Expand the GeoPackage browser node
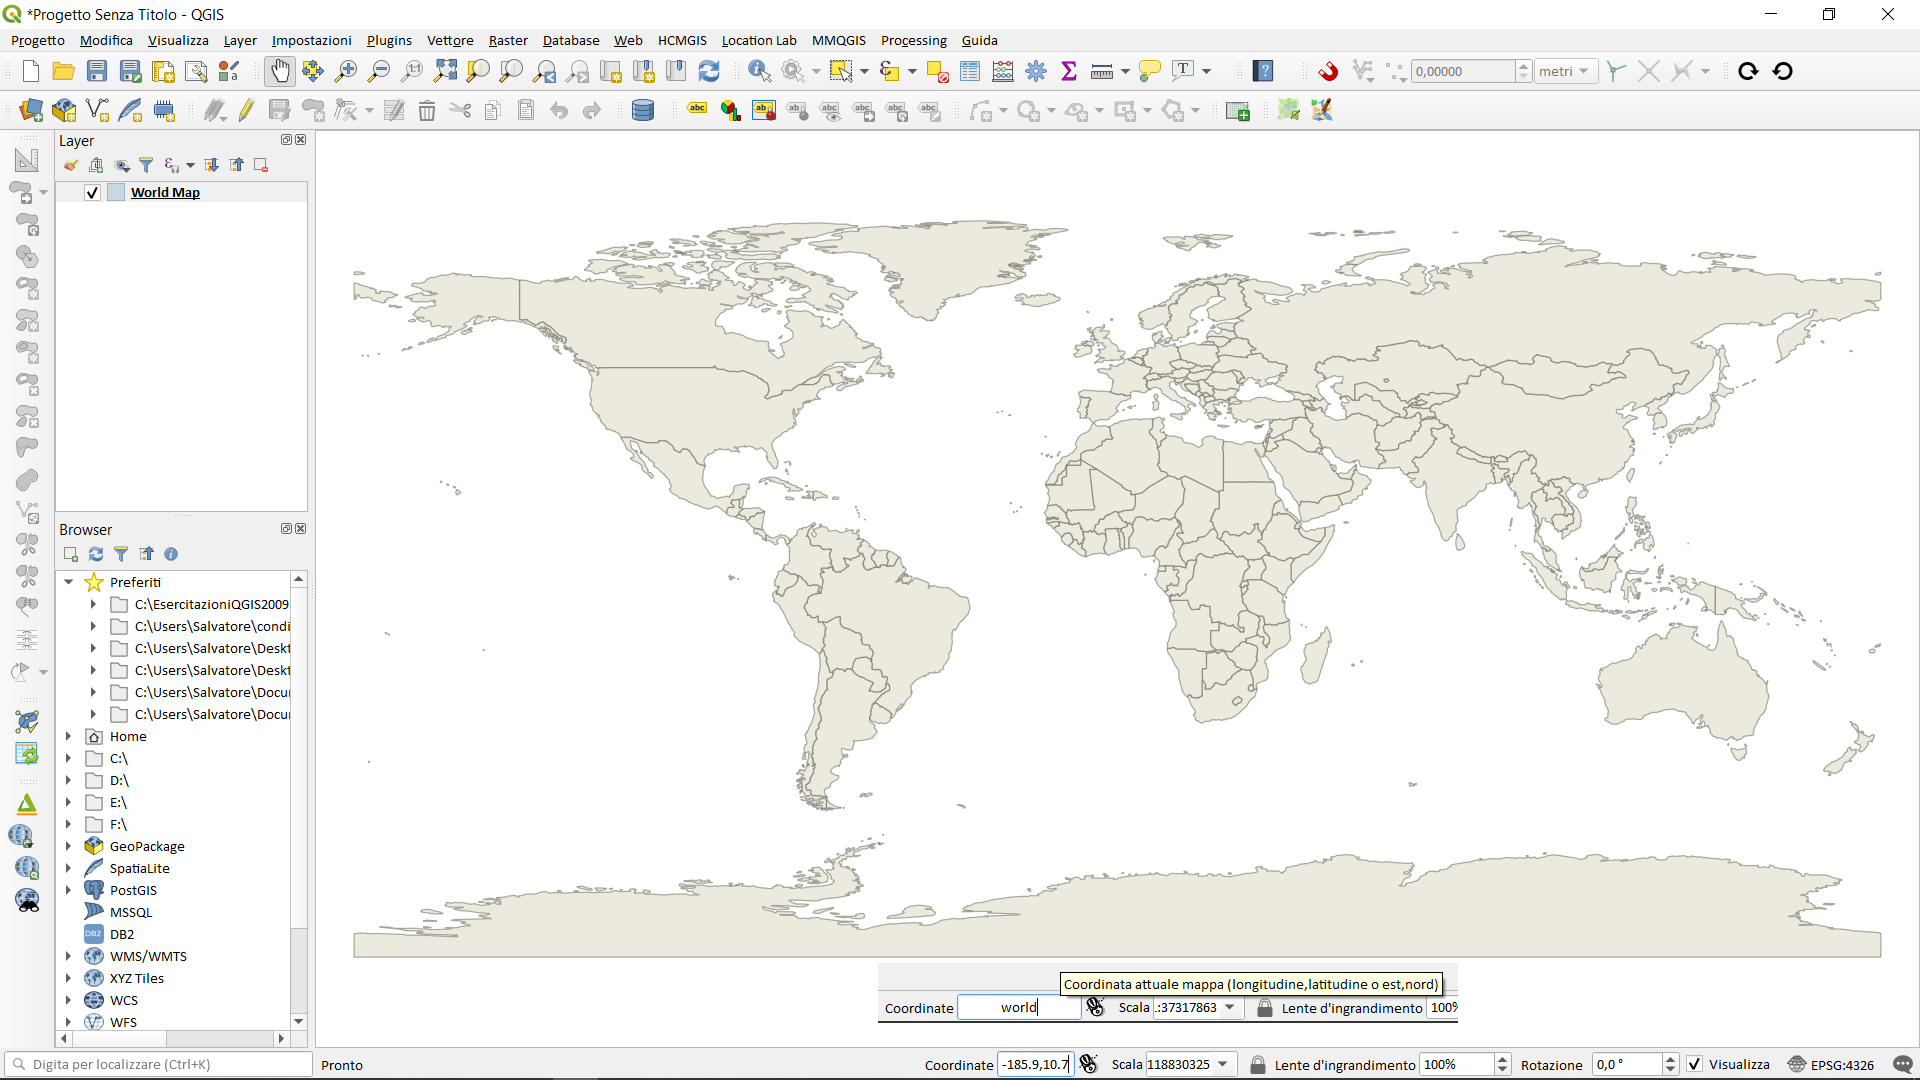Screen dimensions: 1920x1080 click(68, 847)
